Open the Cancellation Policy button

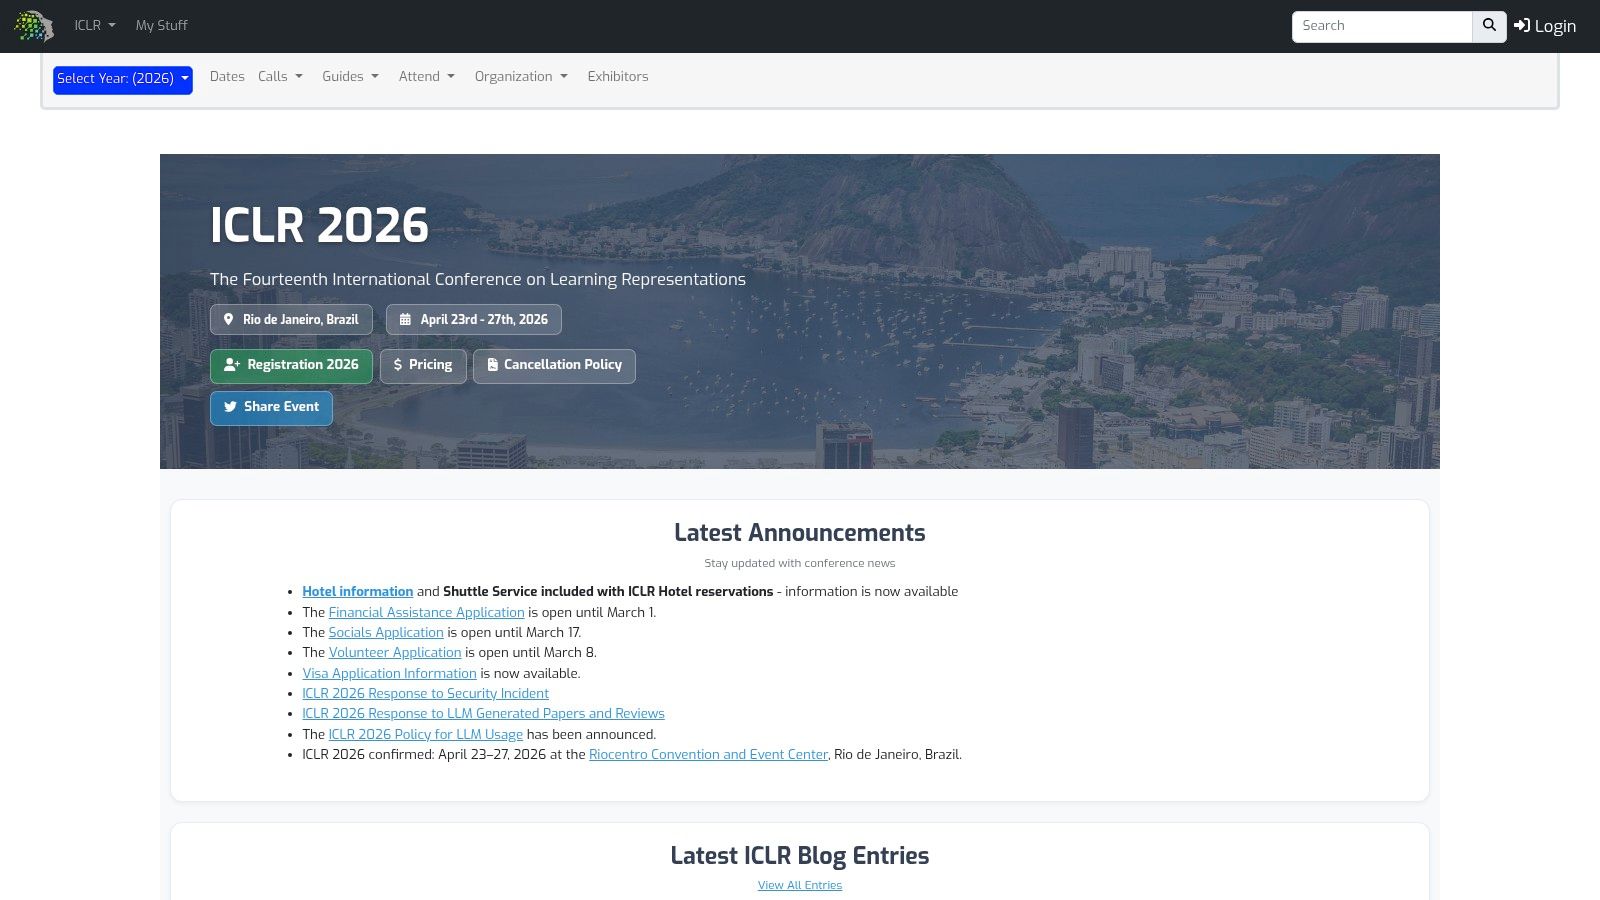click(x=554, y=366)
